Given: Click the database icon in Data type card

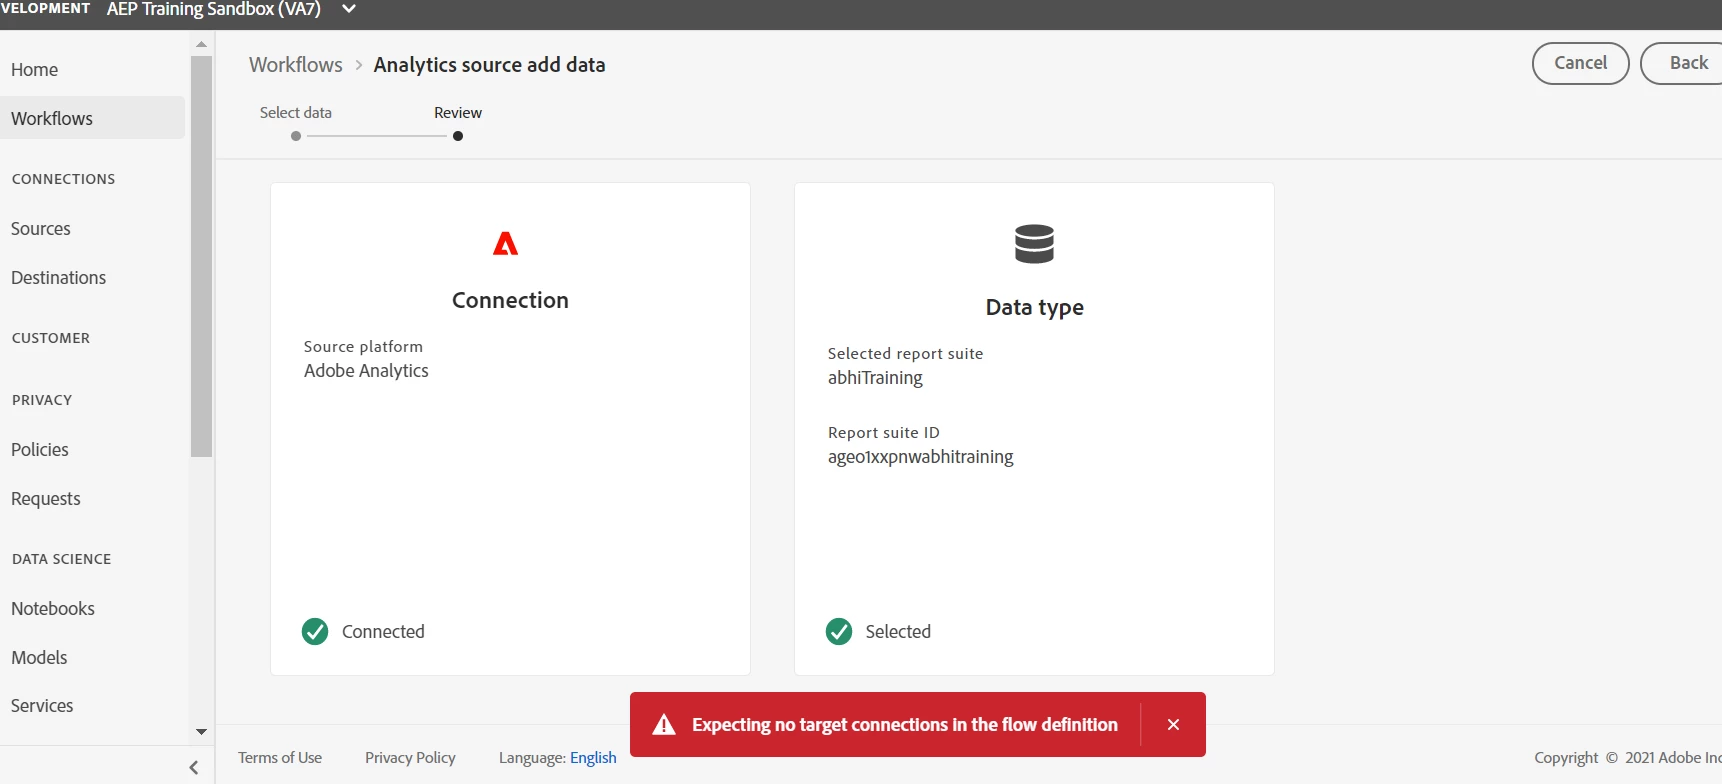Looking at the screenshot, I should 1034,244.
